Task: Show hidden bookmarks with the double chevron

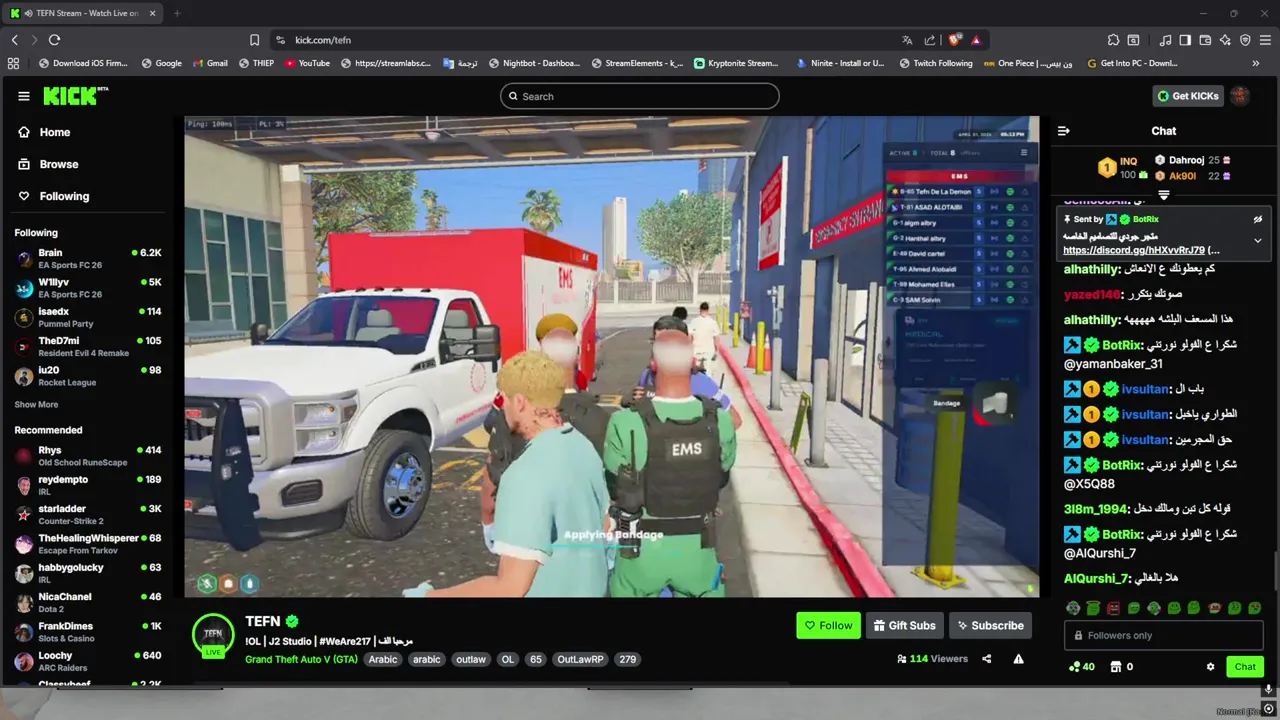Action: pyautogui.click(x=1256, y=63)
